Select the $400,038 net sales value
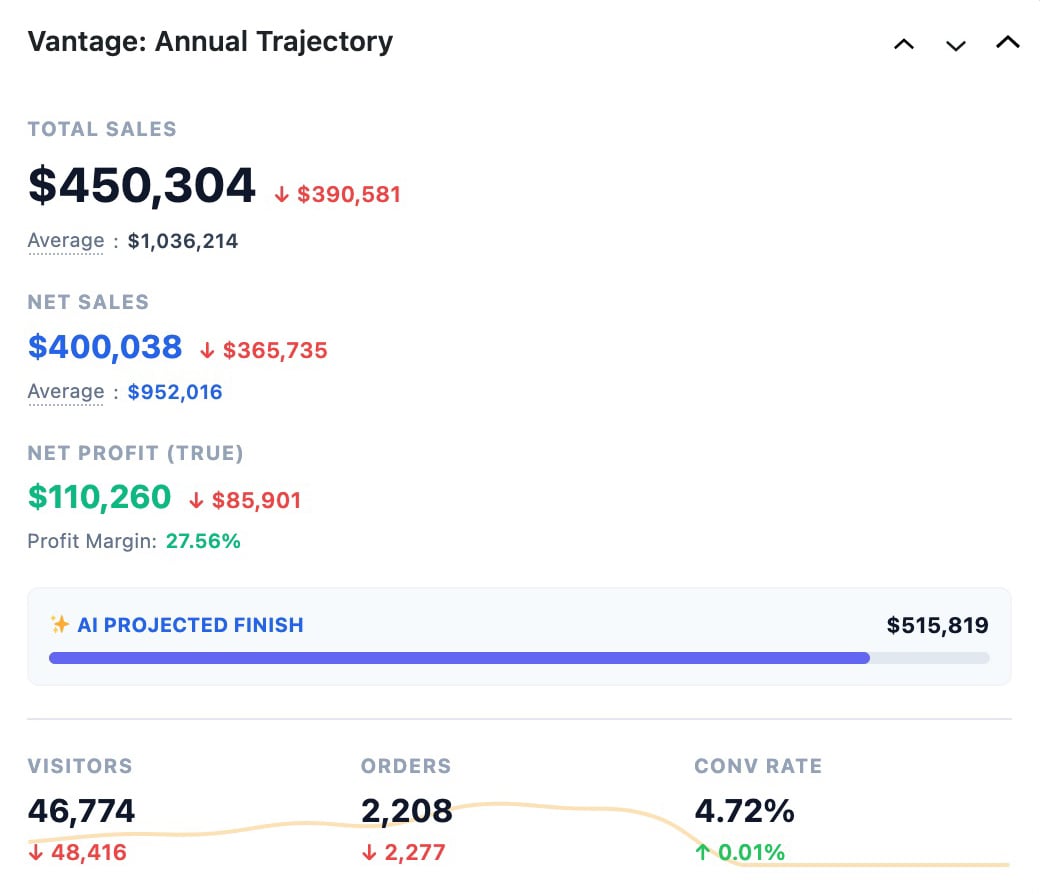 (105, 347)
